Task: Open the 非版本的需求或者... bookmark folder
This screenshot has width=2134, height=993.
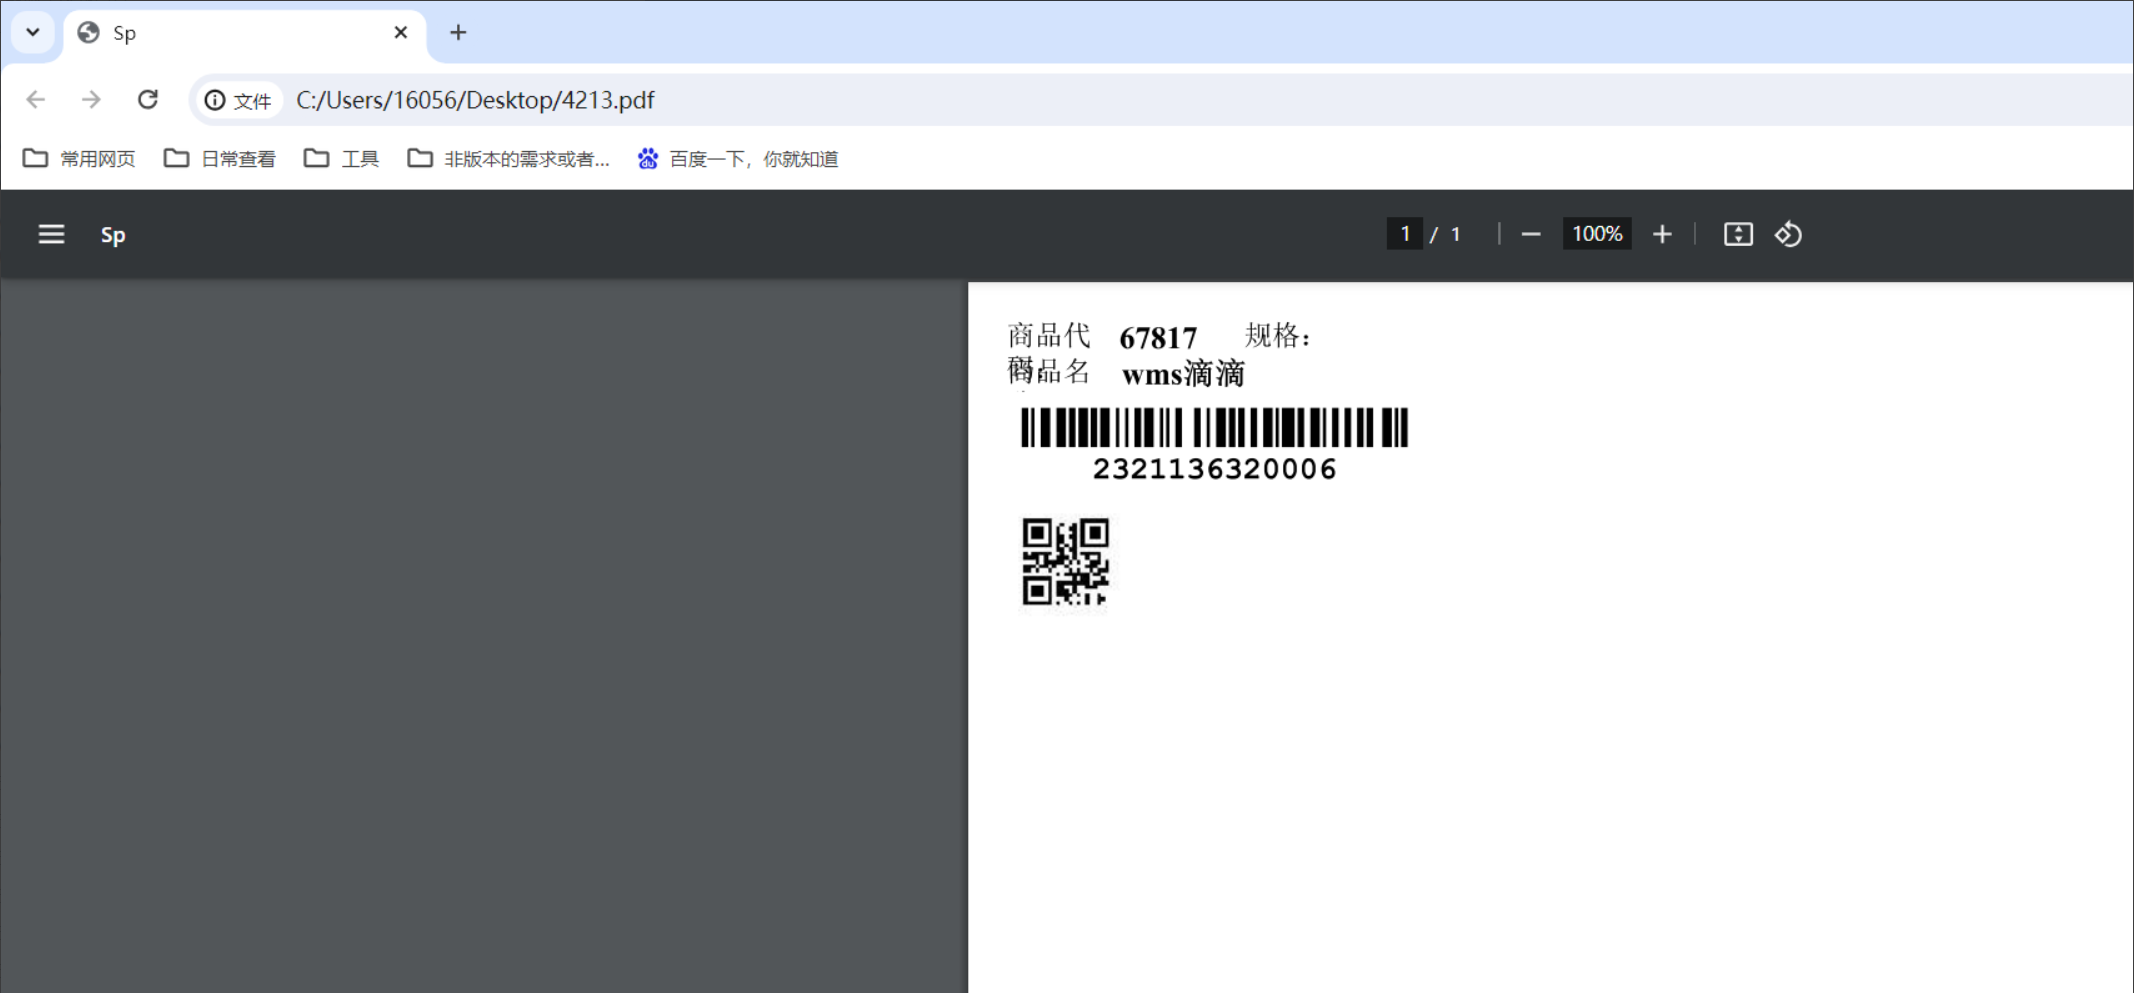Action: pos(508,158)
